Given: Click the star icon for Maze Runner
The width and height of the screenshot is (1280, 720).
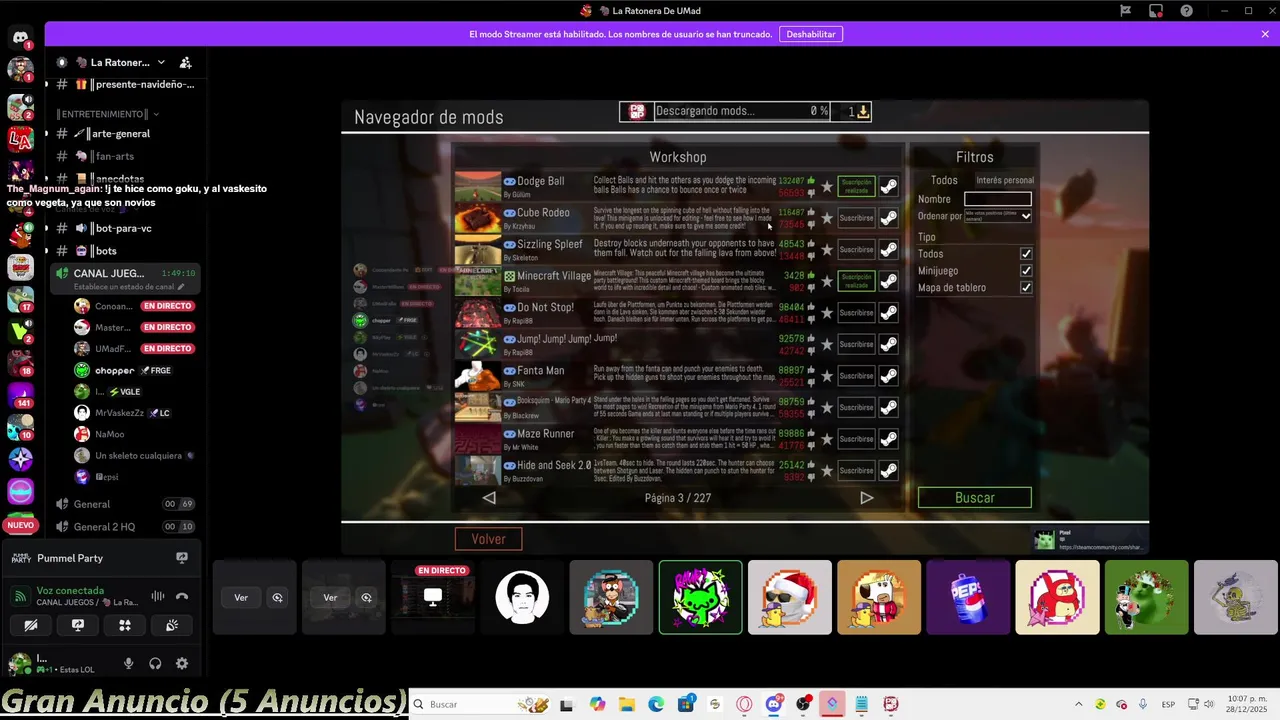Looking at the screenshot, I should [827, 439].
